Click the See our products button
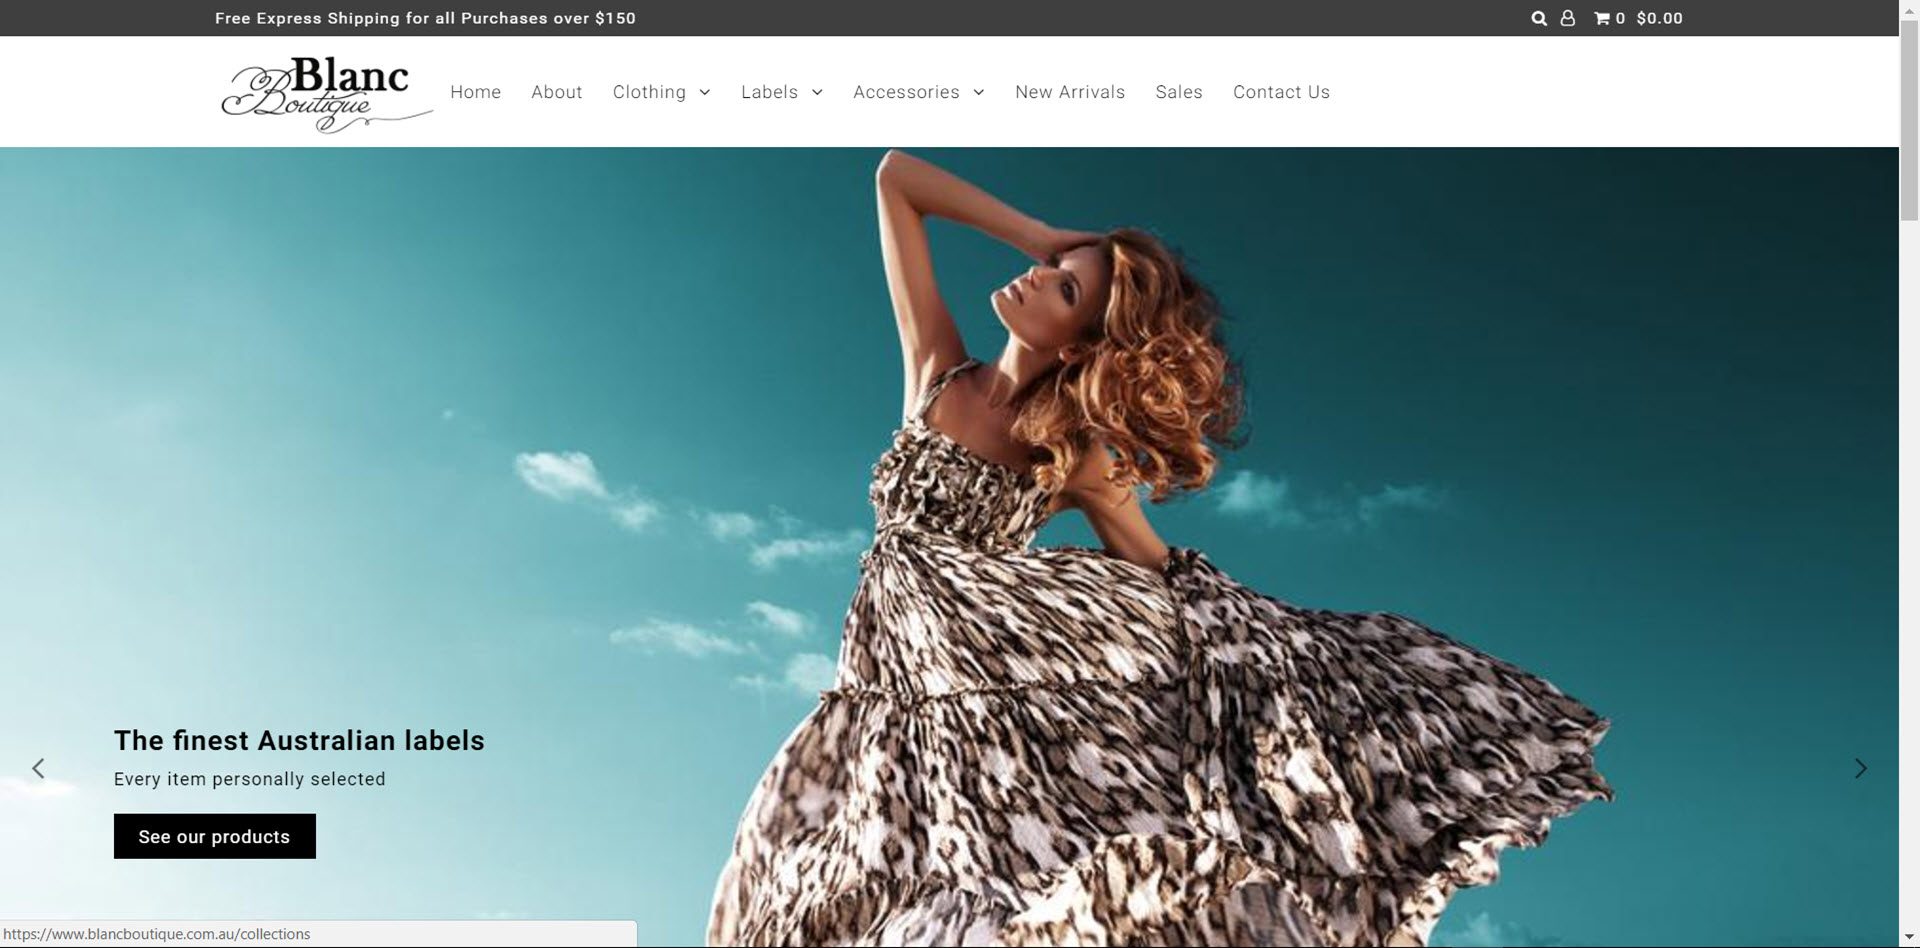This screenshot has height=948, width=1920. [x=215, y=836]
